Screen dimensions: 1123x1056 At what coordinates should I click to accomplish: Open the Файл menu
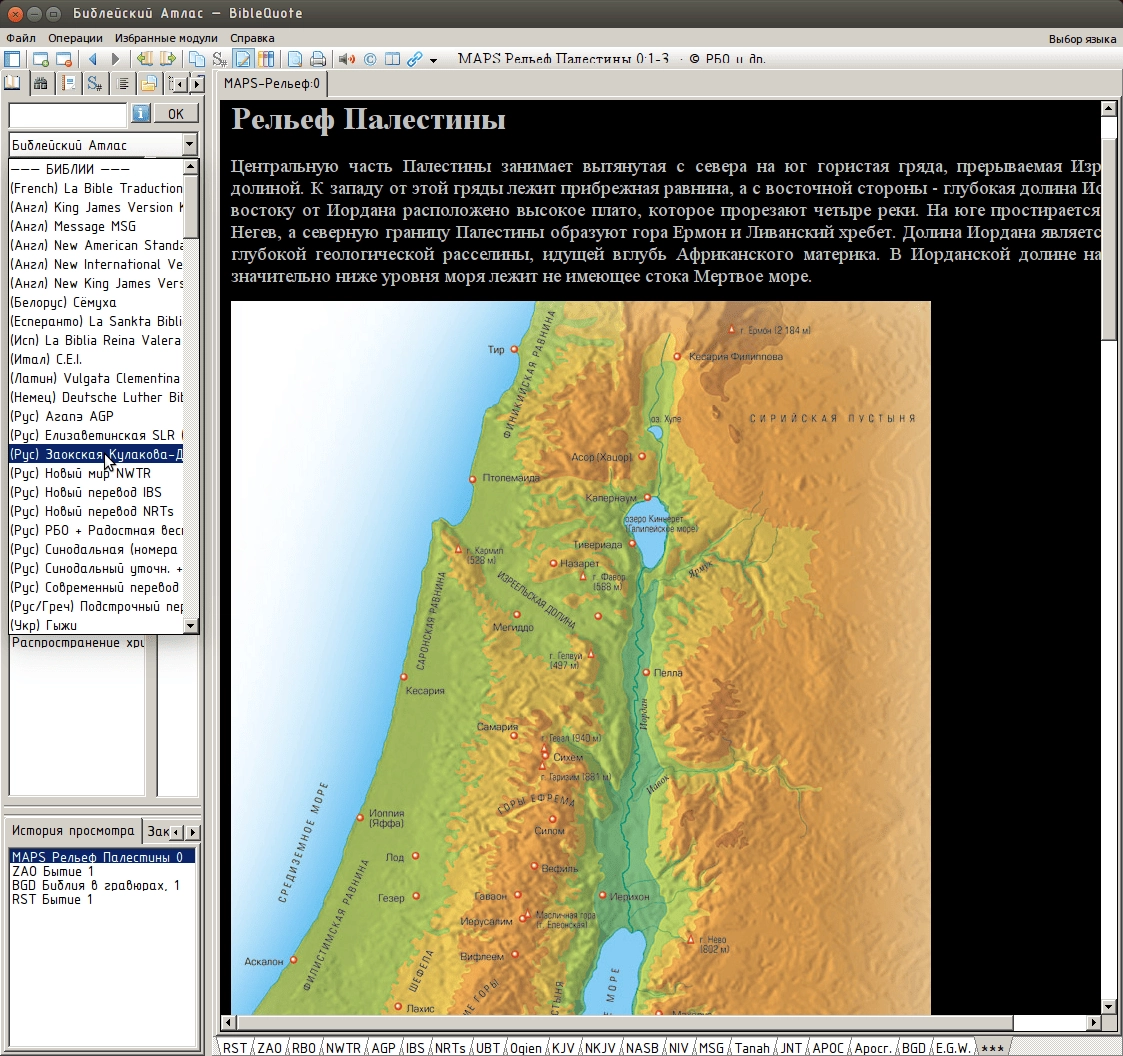[x=21, y=38]
